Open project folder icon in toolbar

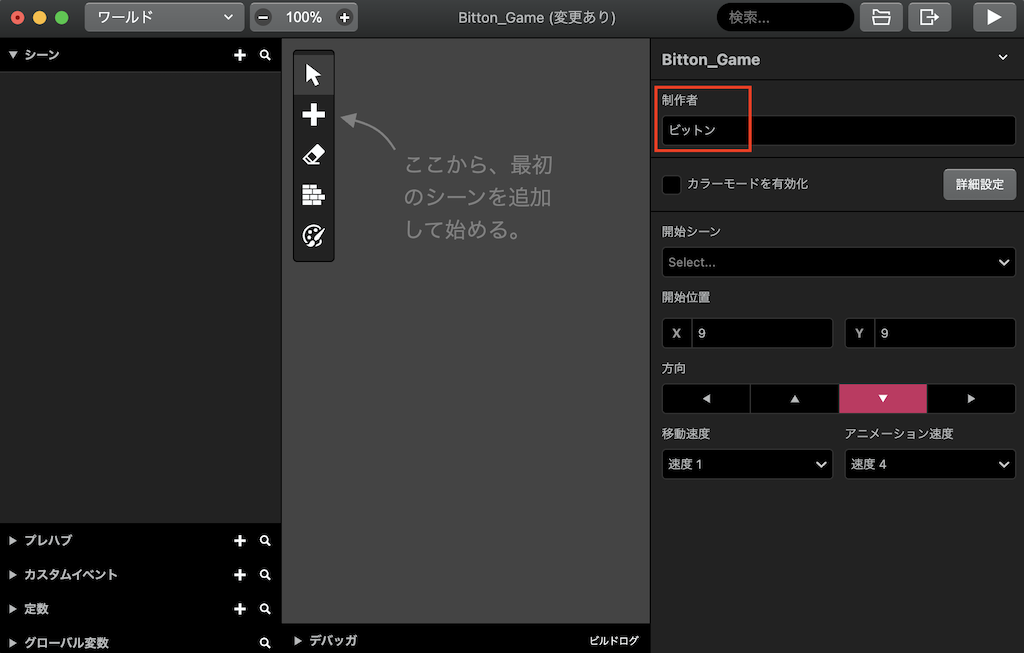coord(881,17)
